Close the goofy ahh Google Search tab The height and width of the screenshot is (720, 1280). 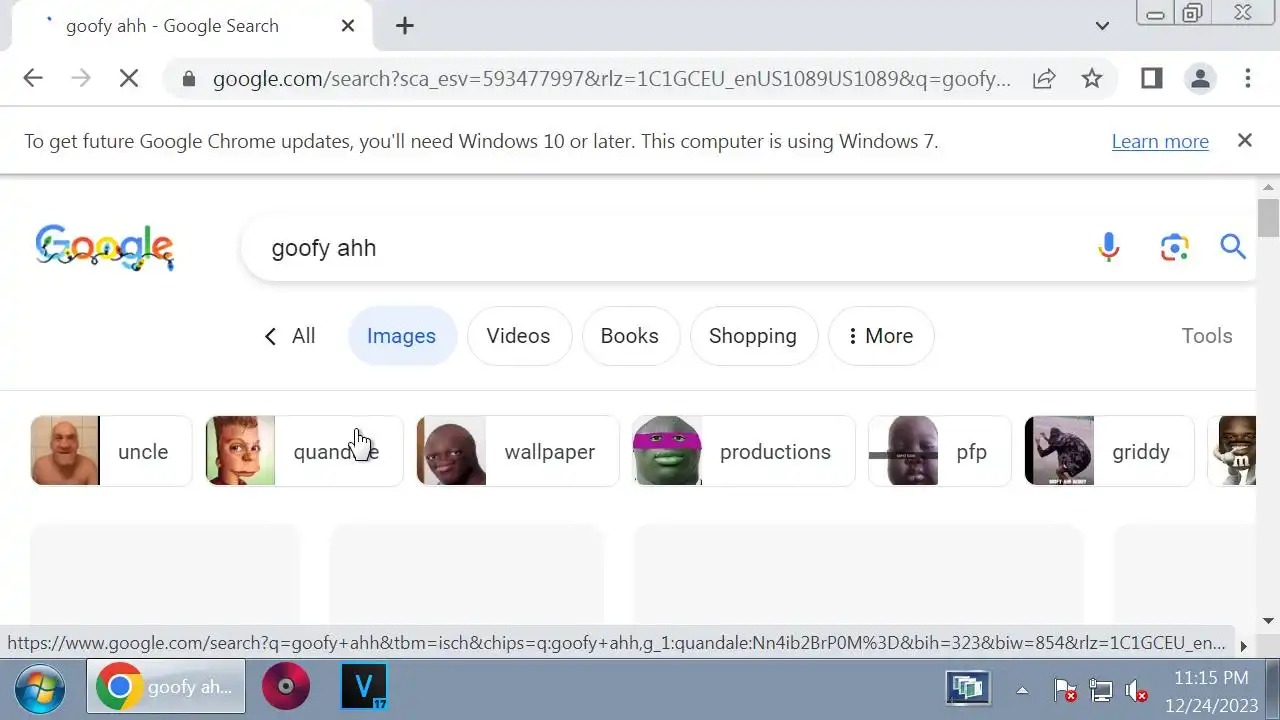coord(348,26)
